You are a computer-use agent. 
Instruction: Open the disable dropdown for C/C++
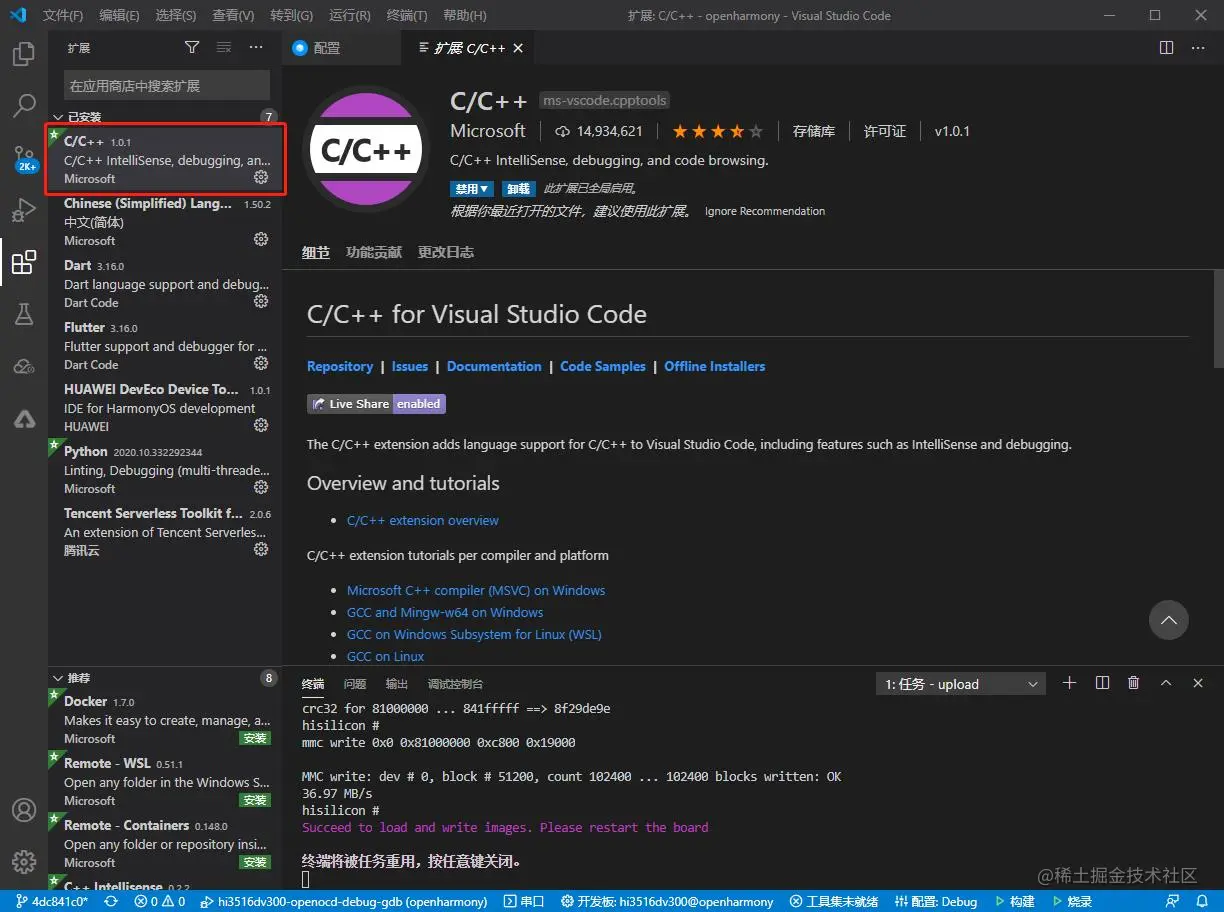click(471, 188)
